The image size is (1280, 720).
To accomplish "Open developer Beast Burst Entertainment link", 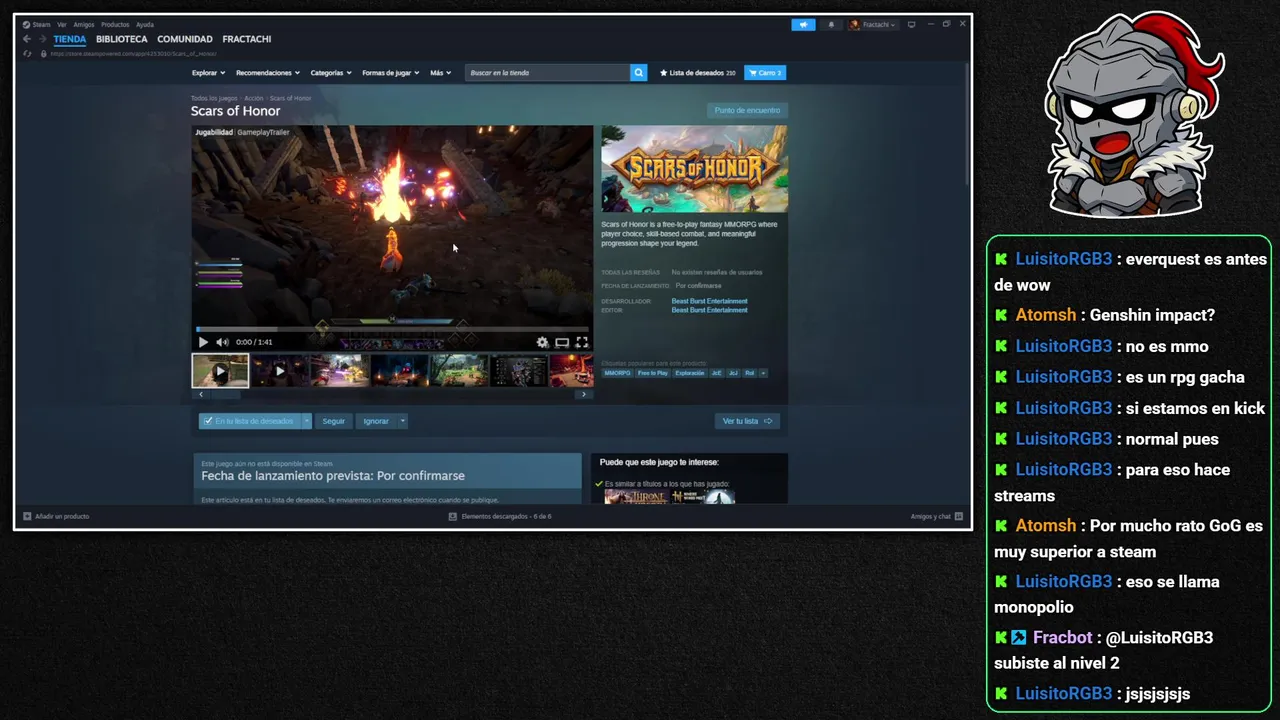I will coord(709,301).
